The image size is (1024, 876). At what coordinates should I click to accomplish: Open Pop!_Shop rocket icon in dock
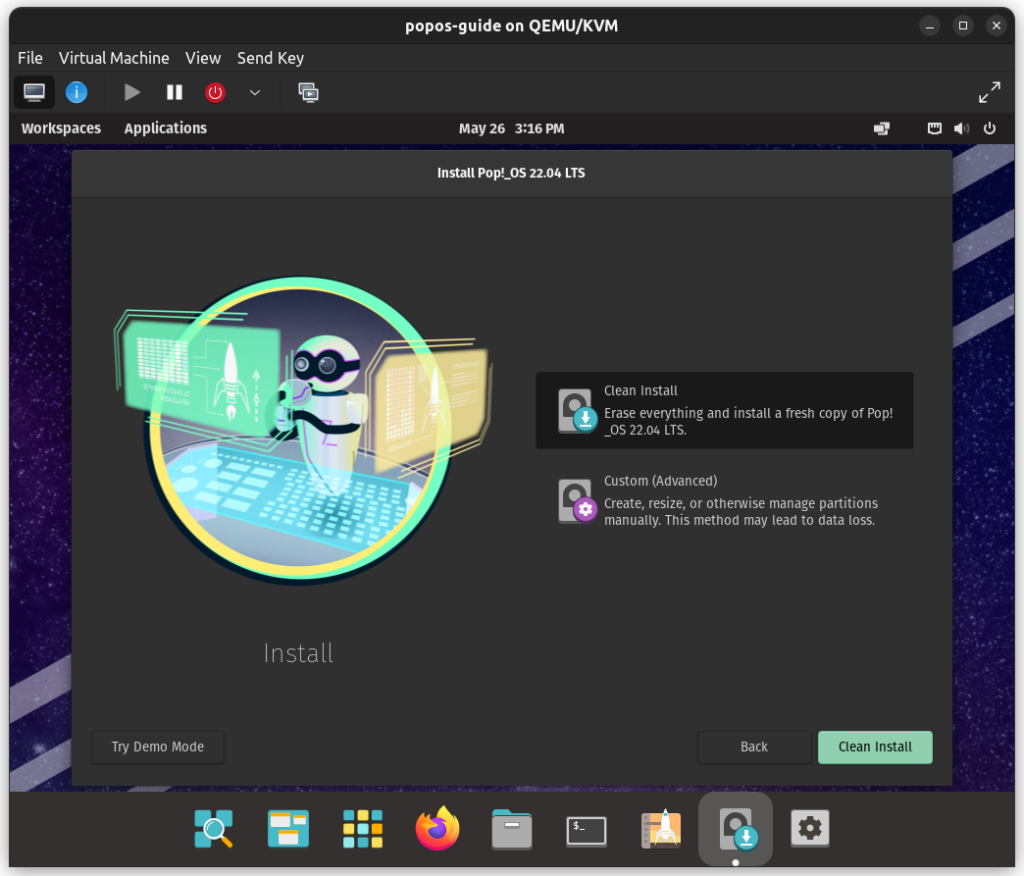tap(661, 828)
